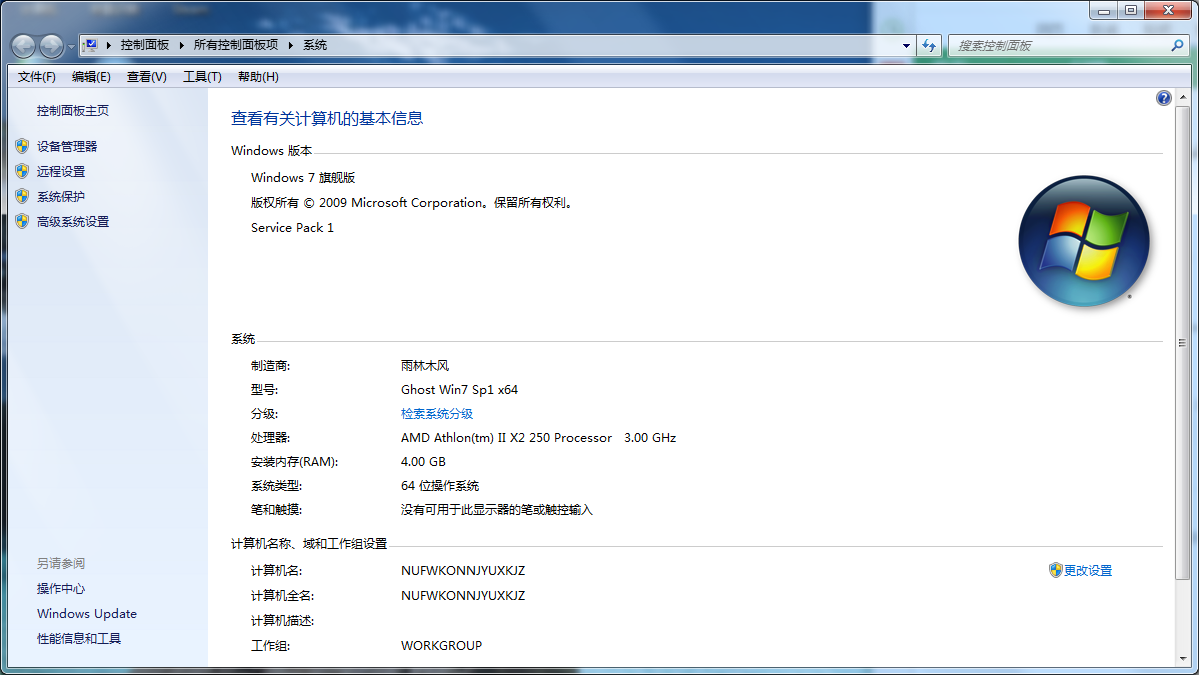Viewport: 1199px width, 675px height.
Task: Open 远程设置 link
Action: [x=61, y=171]
